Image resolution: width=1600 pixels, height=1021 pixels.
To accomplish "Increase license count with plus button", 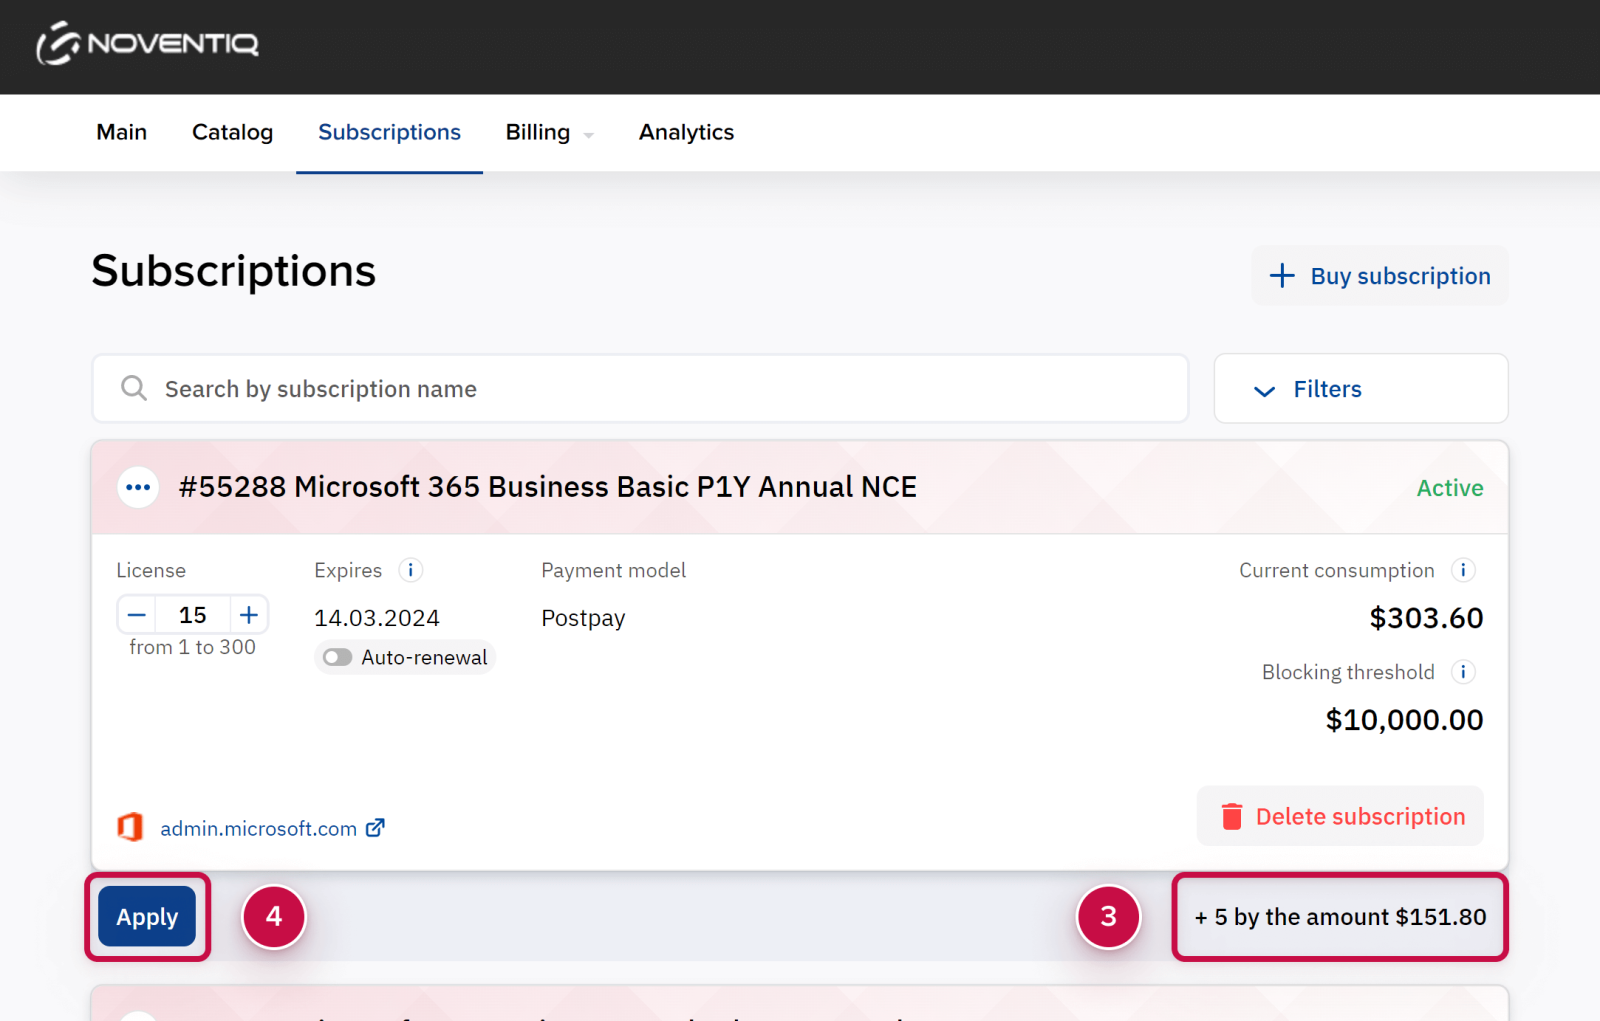I will pyautogui.click(x=249, y=615).
